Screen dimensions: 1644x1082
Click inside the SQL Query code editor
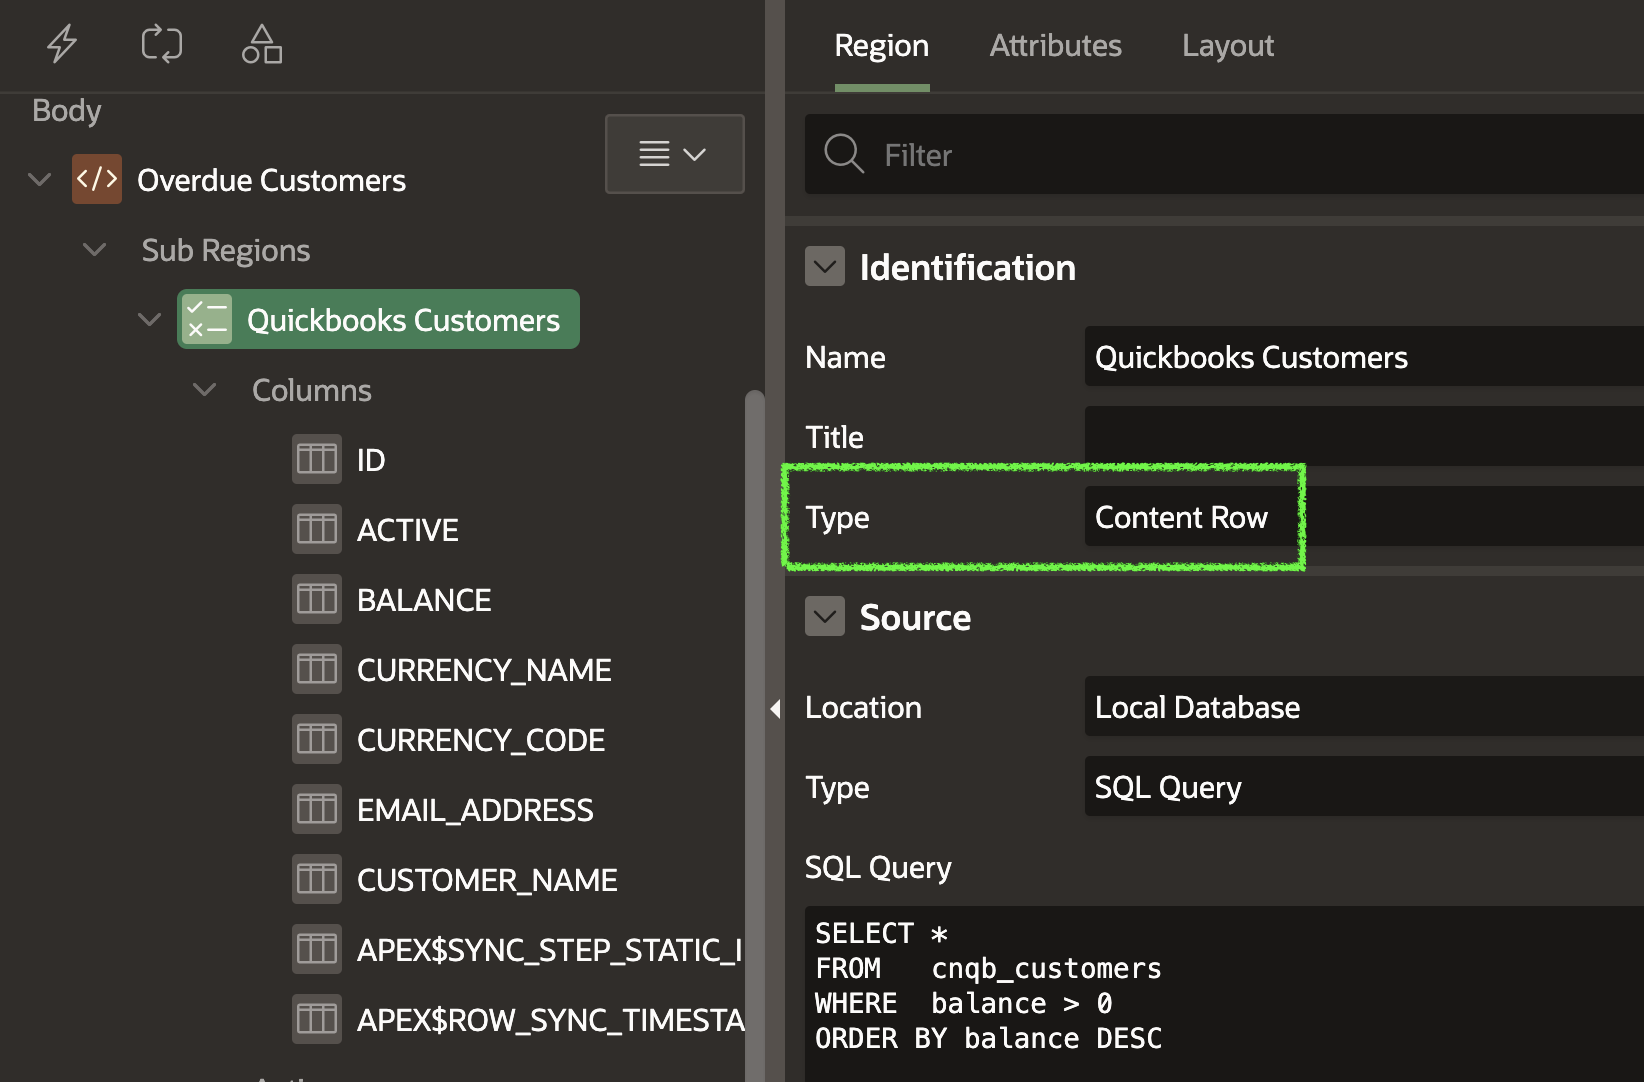(x=1224, y=994)
